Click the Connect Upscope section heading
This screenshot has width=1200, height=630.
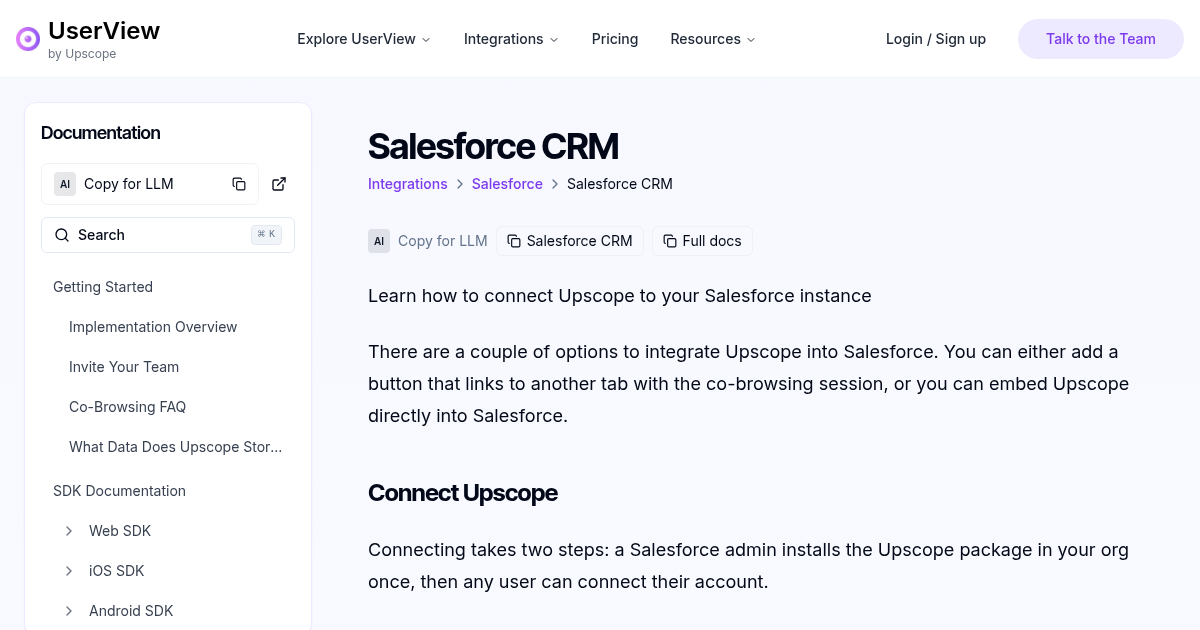(463, 493)
